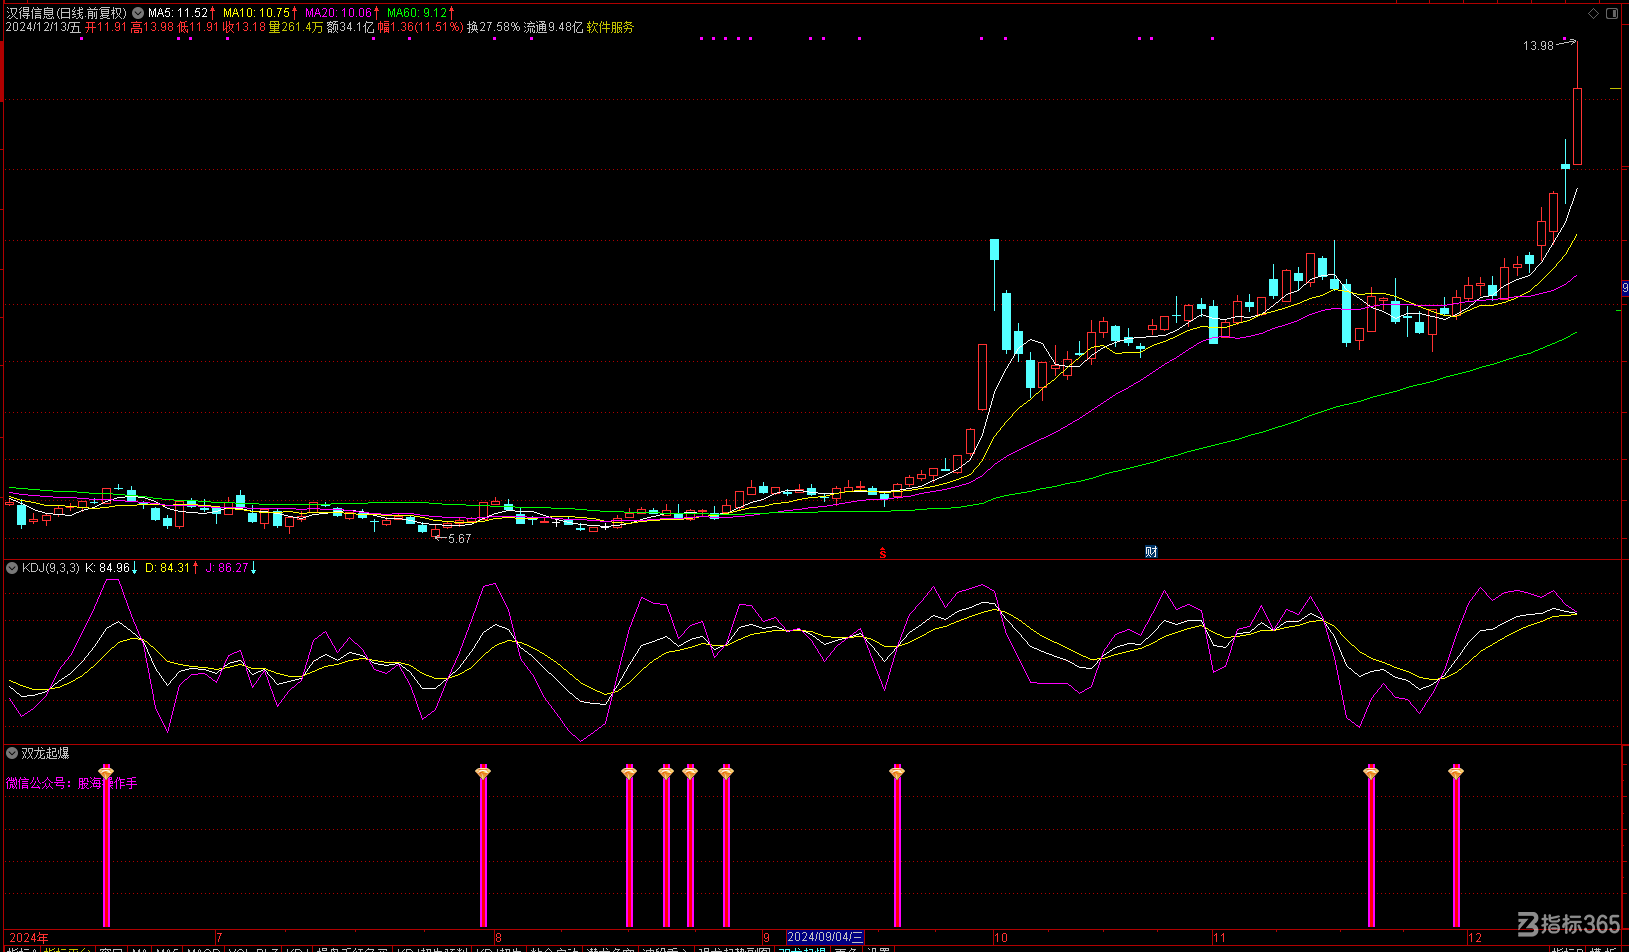The image size is (1629, 952).
Task: Click the 高13.98 high price value
Action: (152, 27)
